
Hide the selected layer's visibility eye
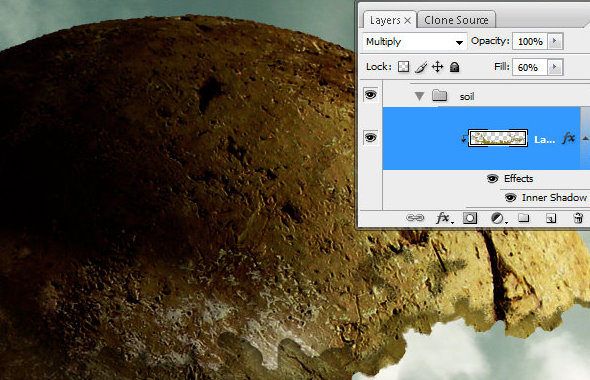tap(371, 137)
